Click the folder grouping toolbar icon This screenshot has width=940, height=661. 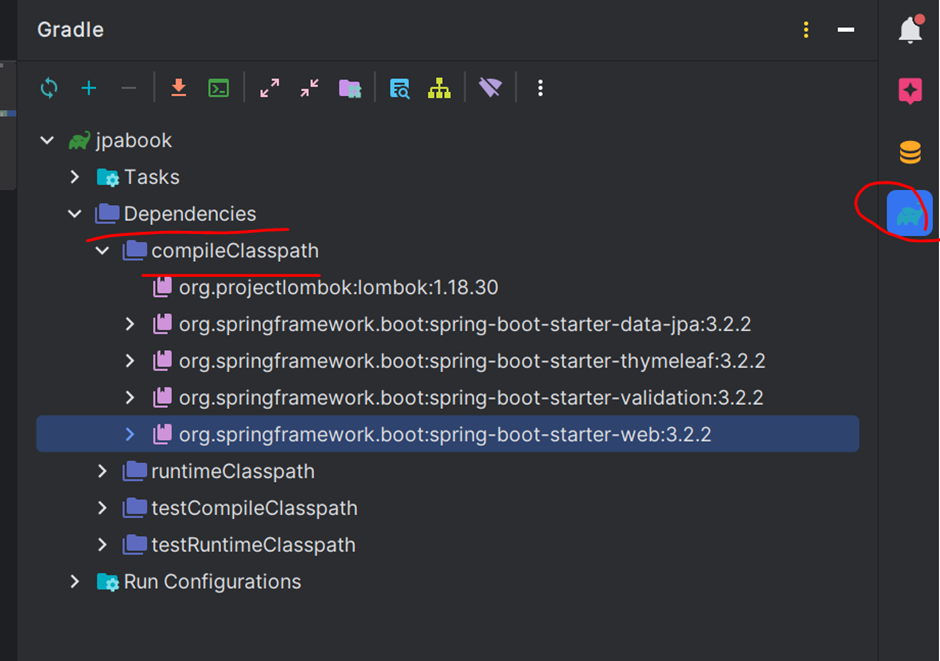click(350, 88)
